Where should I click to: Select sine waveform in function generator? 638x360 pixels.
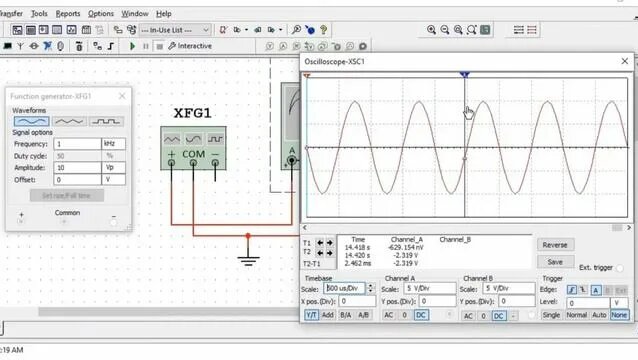pyautogui.click(x=31, y=121)
